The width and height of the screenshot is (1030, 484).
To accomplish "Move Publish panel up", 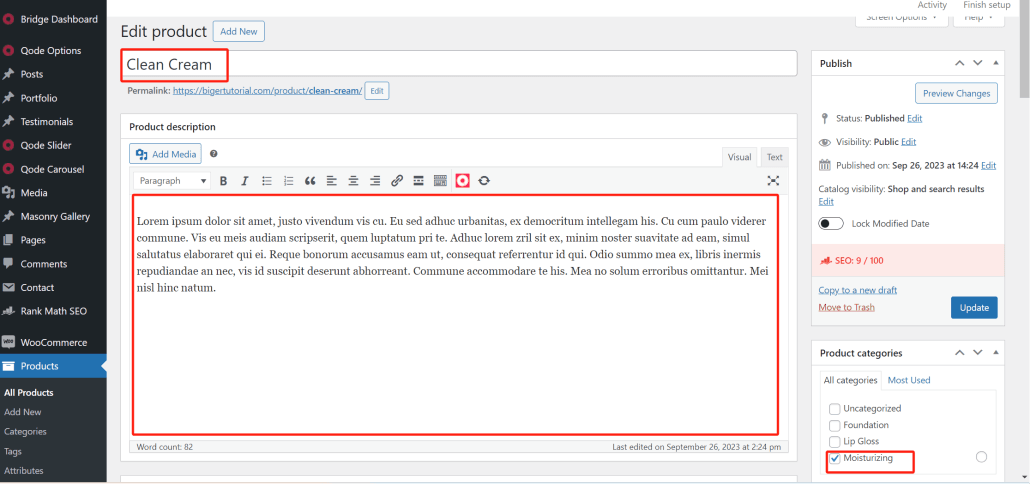I will tap(960, 63).
